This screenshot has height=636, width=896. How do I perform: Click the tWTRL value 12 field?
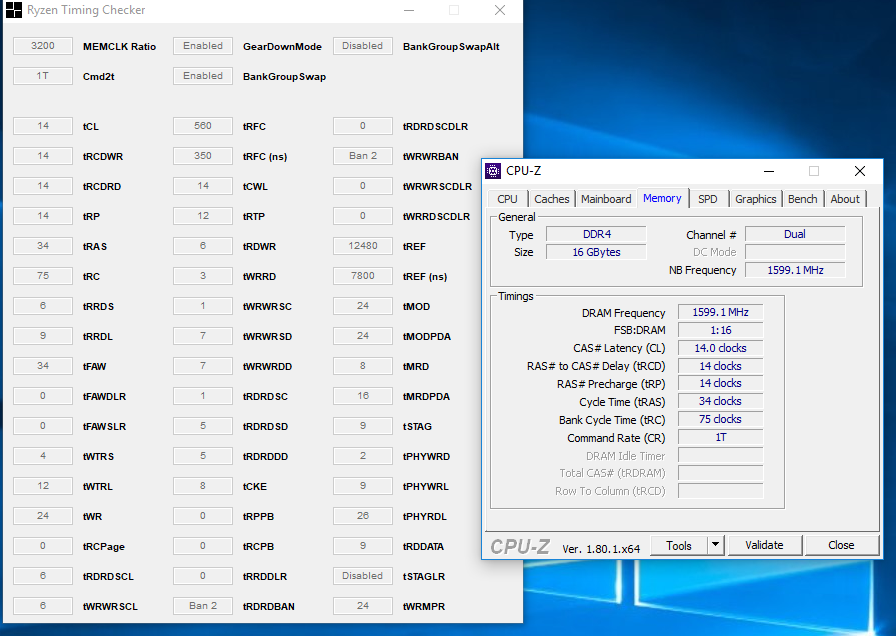point(43,486)
